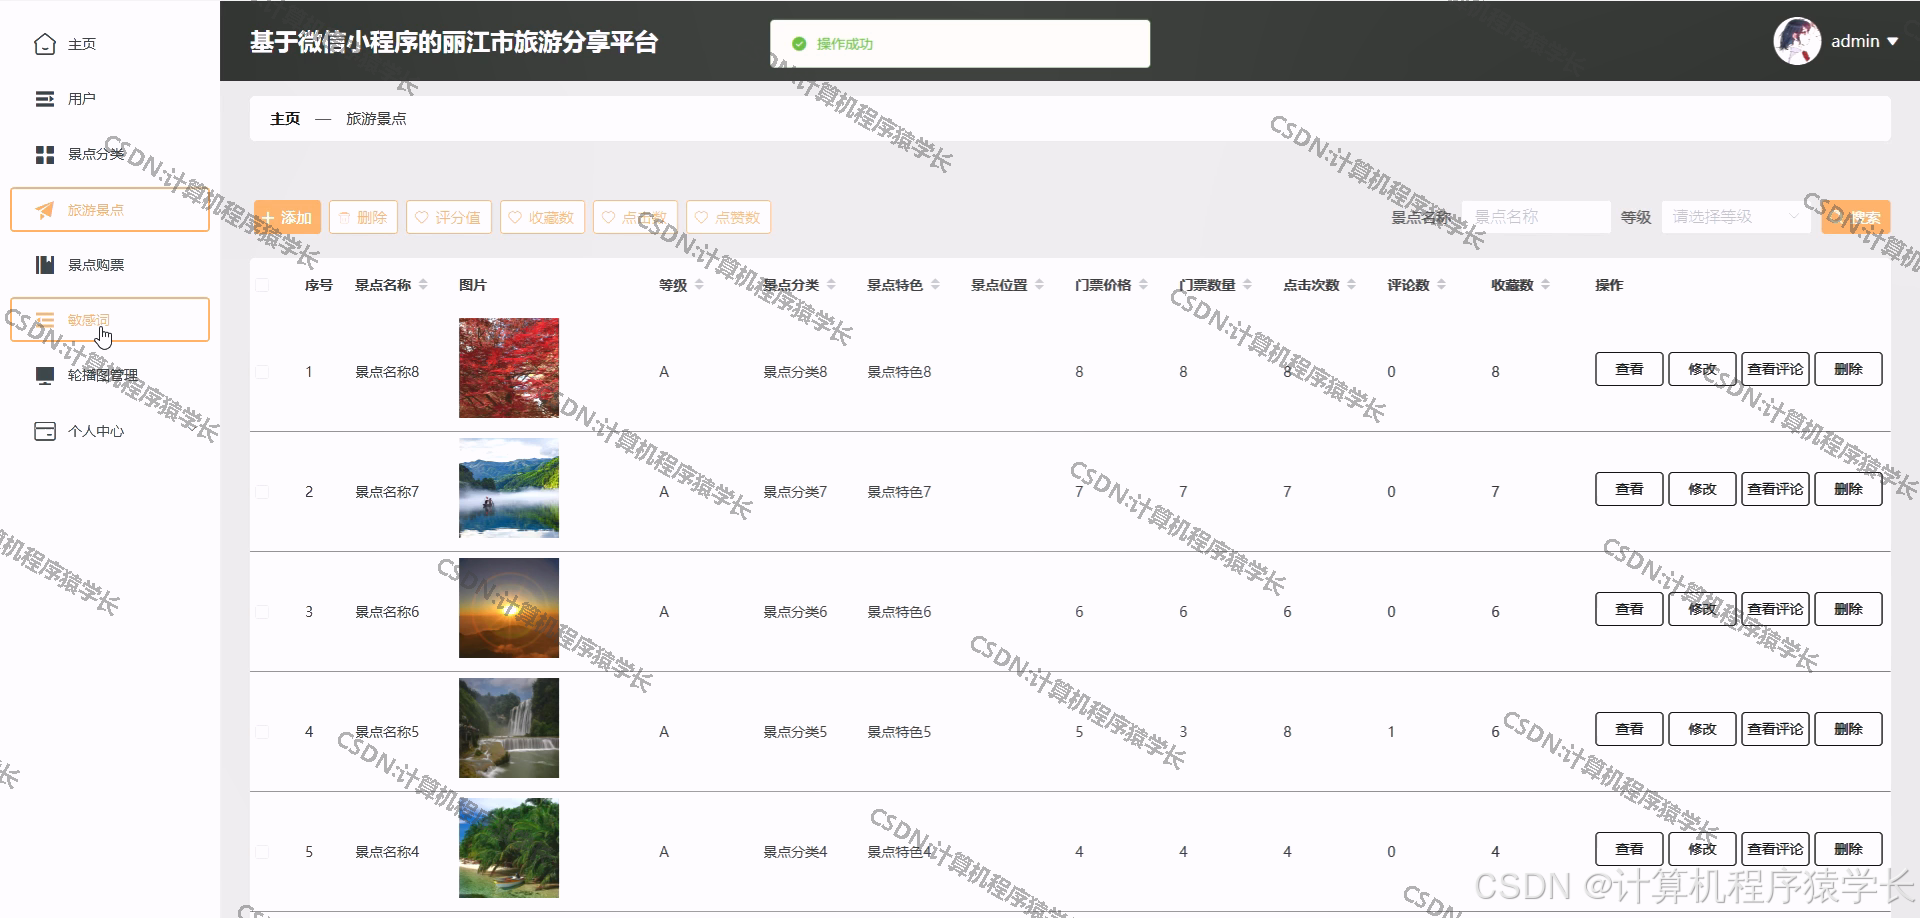Select the 敏感词 sidebar menu item
The height and width of the screenshot is (918, 1920).
(110, 320)
